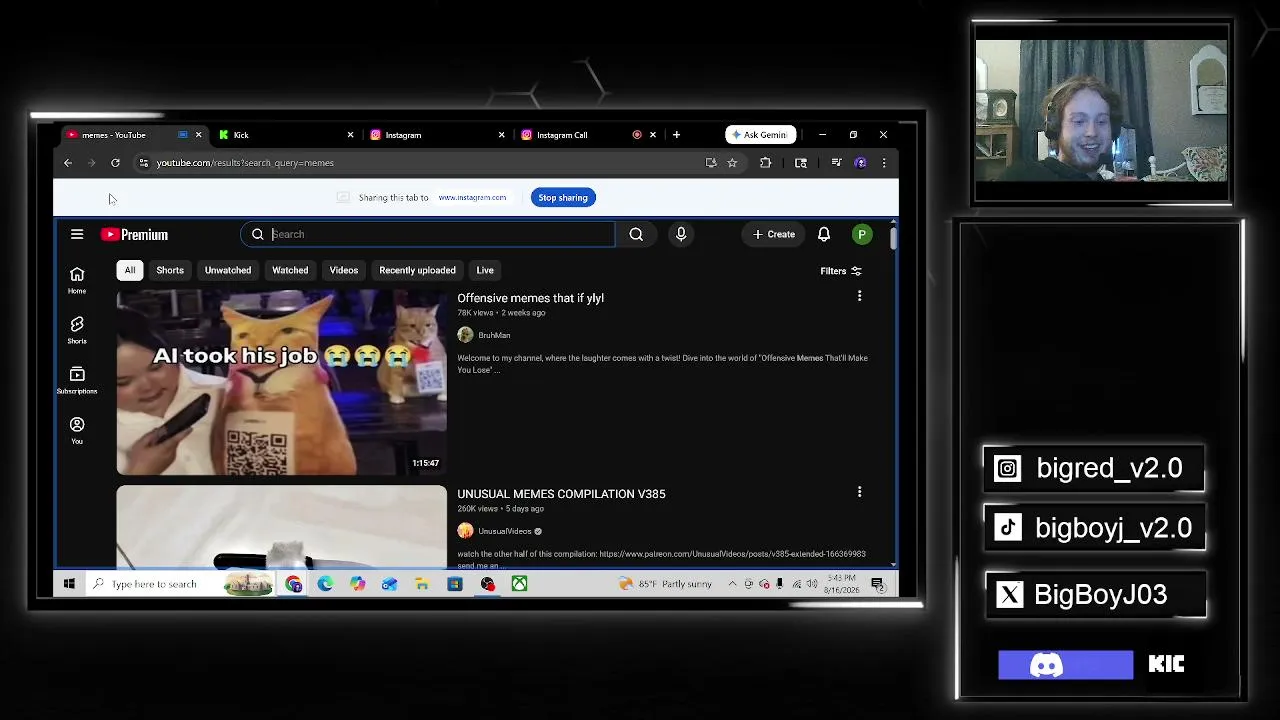Click the browser address bar URL
This screenshot has width=1280, height=720.
(x=245, y=163)
